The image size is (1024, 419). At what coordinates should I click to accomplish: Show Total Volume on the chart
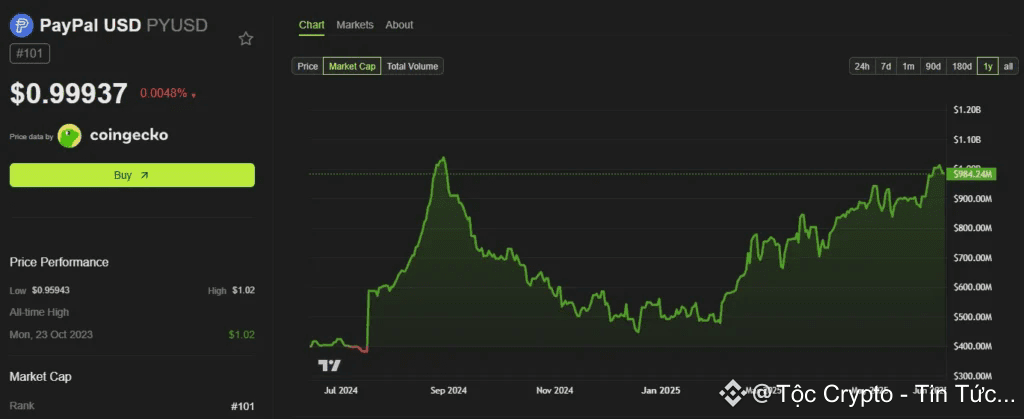(x=412, y=66)
